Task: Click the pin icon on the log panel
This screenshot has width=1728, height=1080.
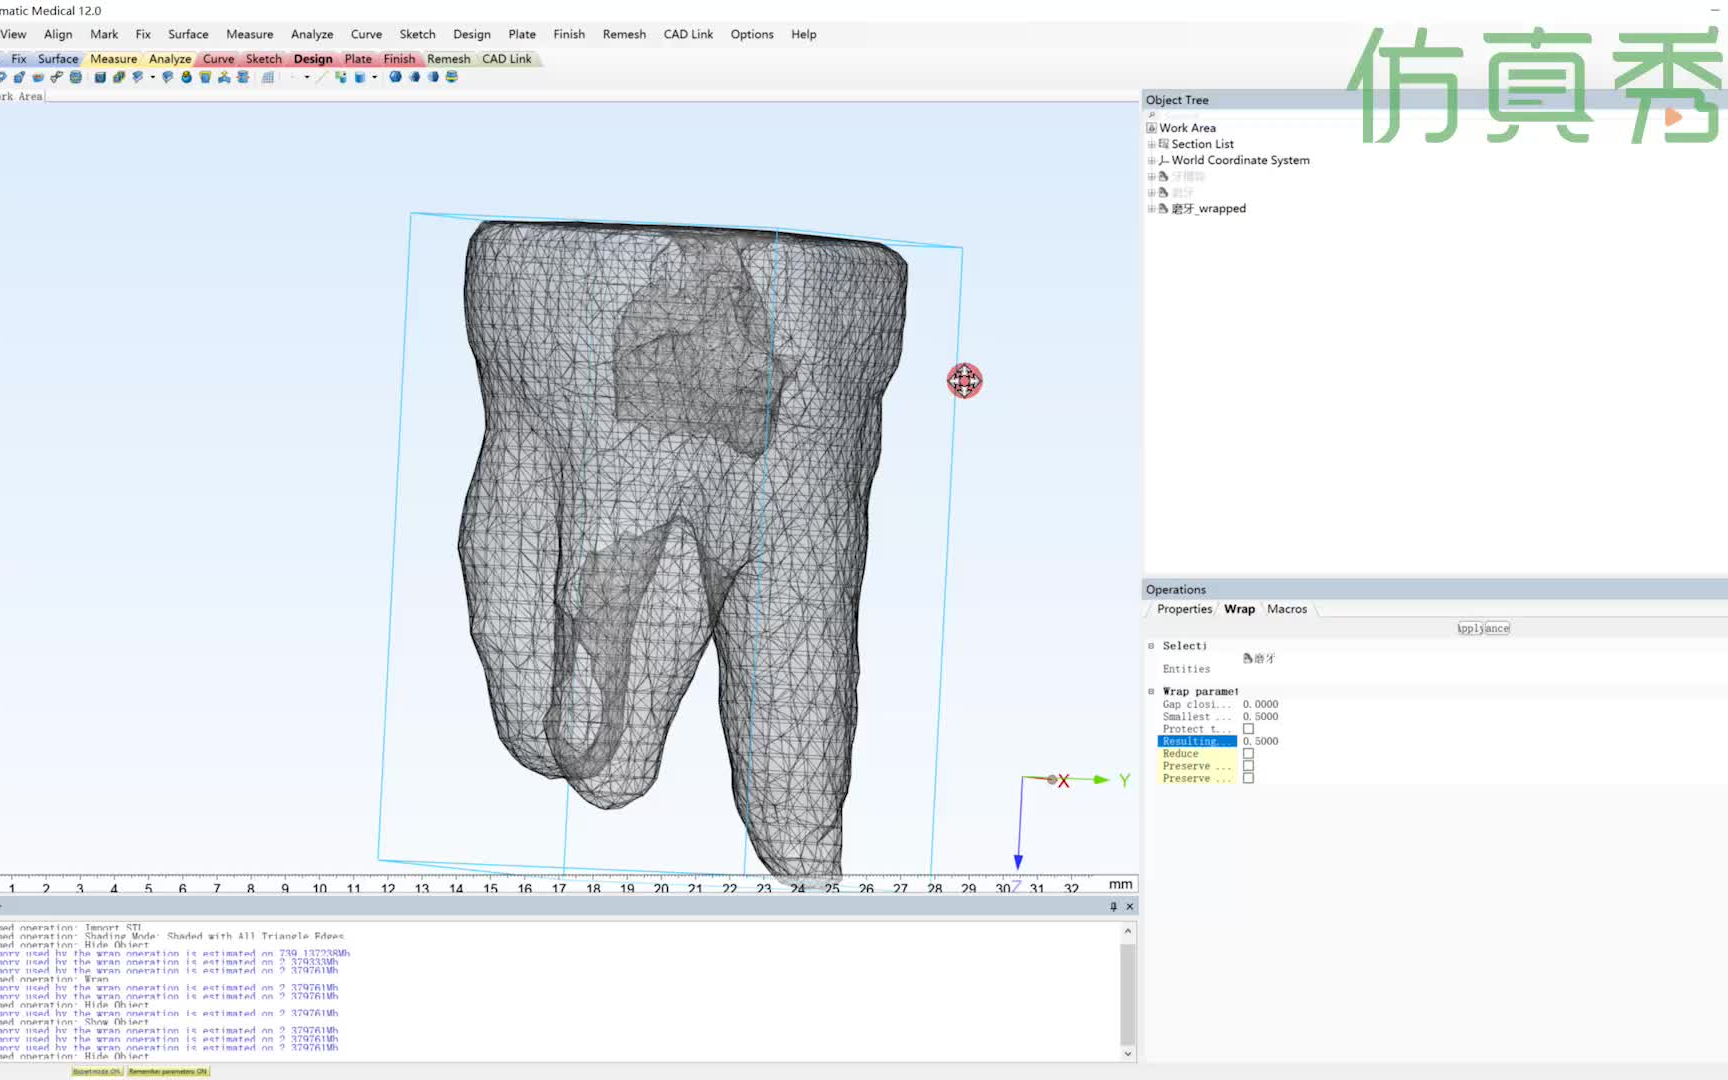Action: (1113, 907)
